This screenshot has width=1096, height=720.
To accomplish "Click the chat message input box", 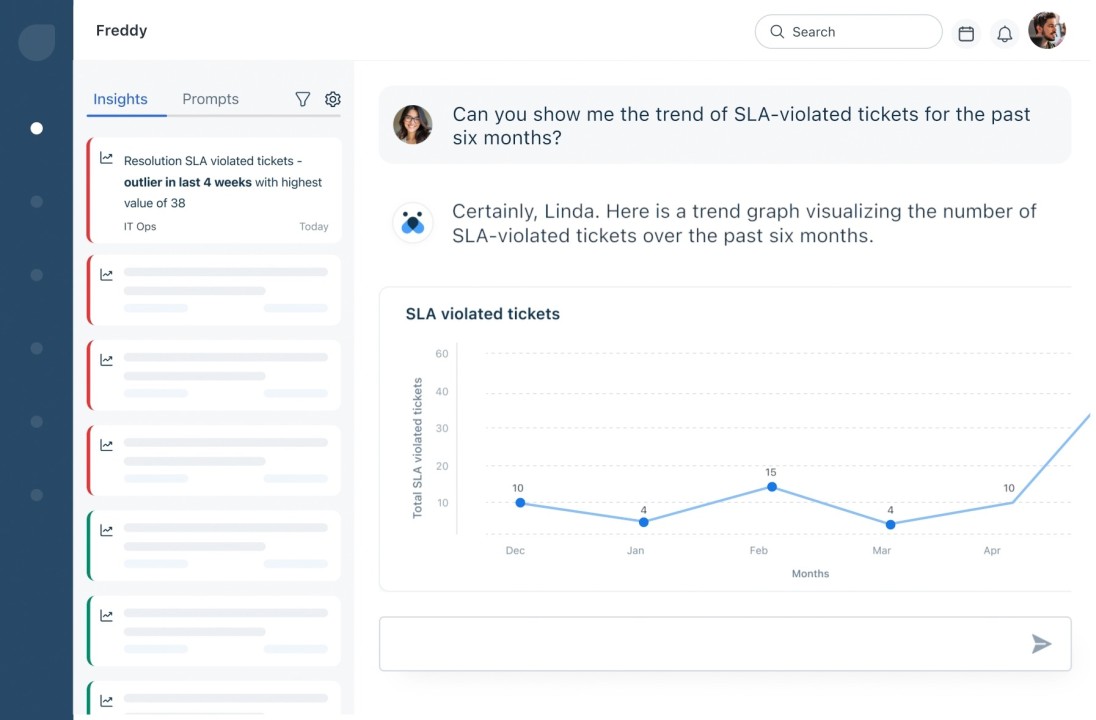I will click(700, 644).
